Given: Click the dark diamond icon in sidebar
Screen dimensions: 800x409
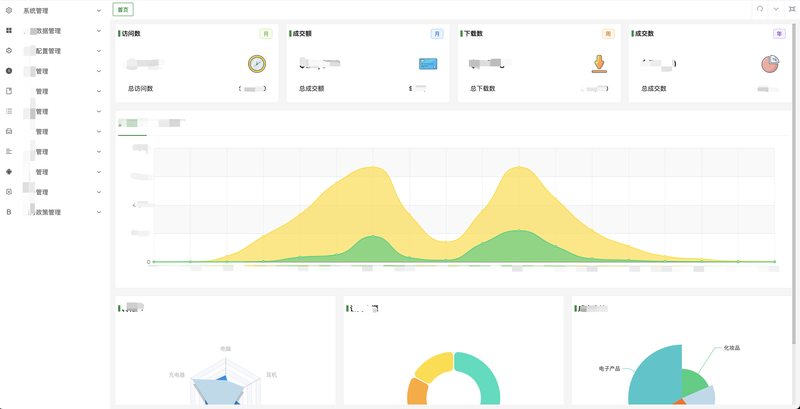Looking at the screenshot, I should (9, 171).
